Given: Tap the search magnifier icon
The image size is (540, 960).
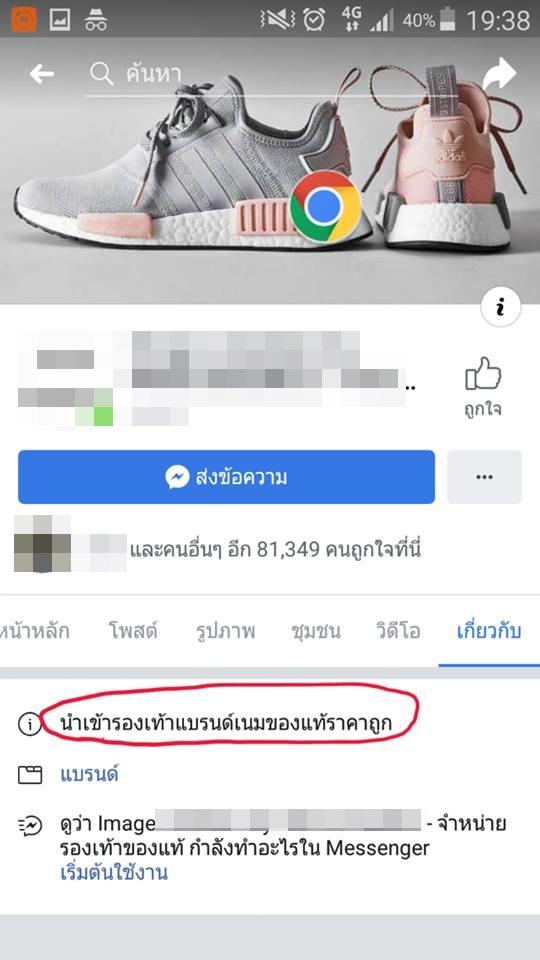Looking at the screenshot, I should coord(101,74).
